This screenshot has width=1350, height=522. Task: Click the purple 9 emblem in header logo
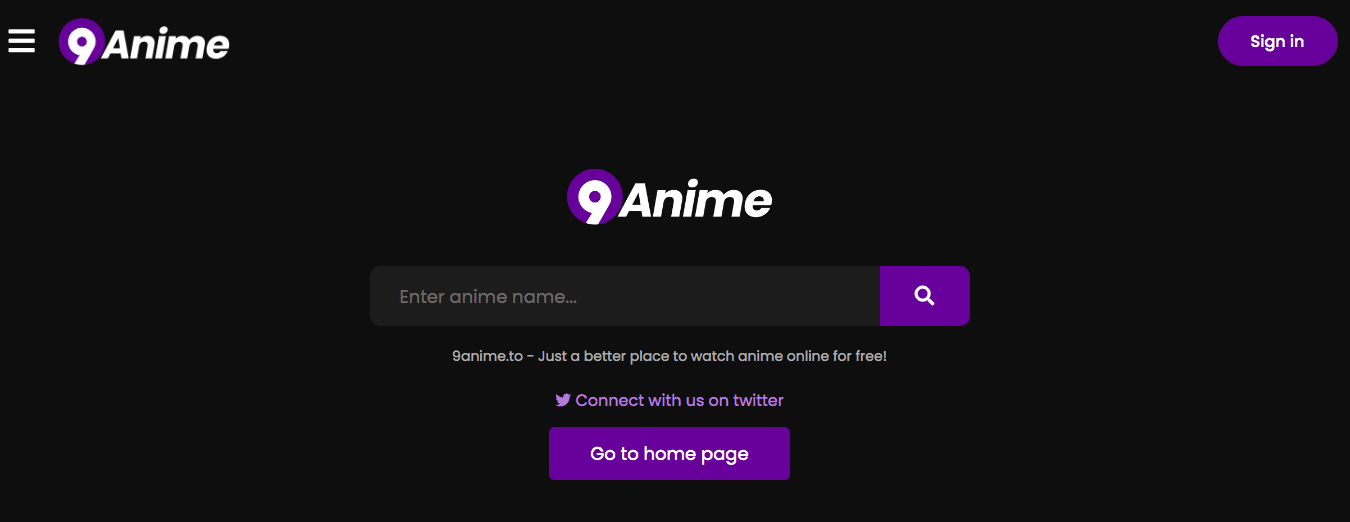click(81, 42)
